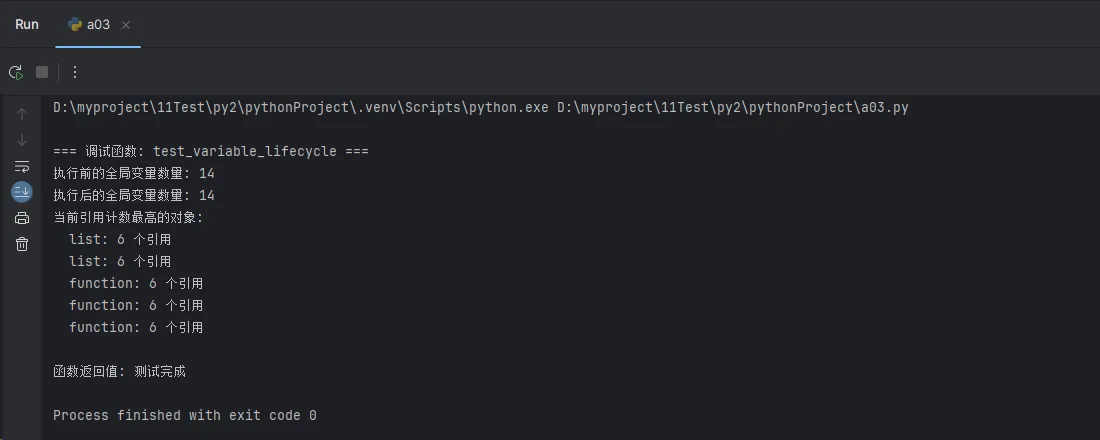Click the 'Process finished with exit code 0' line
Viewport: 1100px width, 440px height.
click(185, 415)
